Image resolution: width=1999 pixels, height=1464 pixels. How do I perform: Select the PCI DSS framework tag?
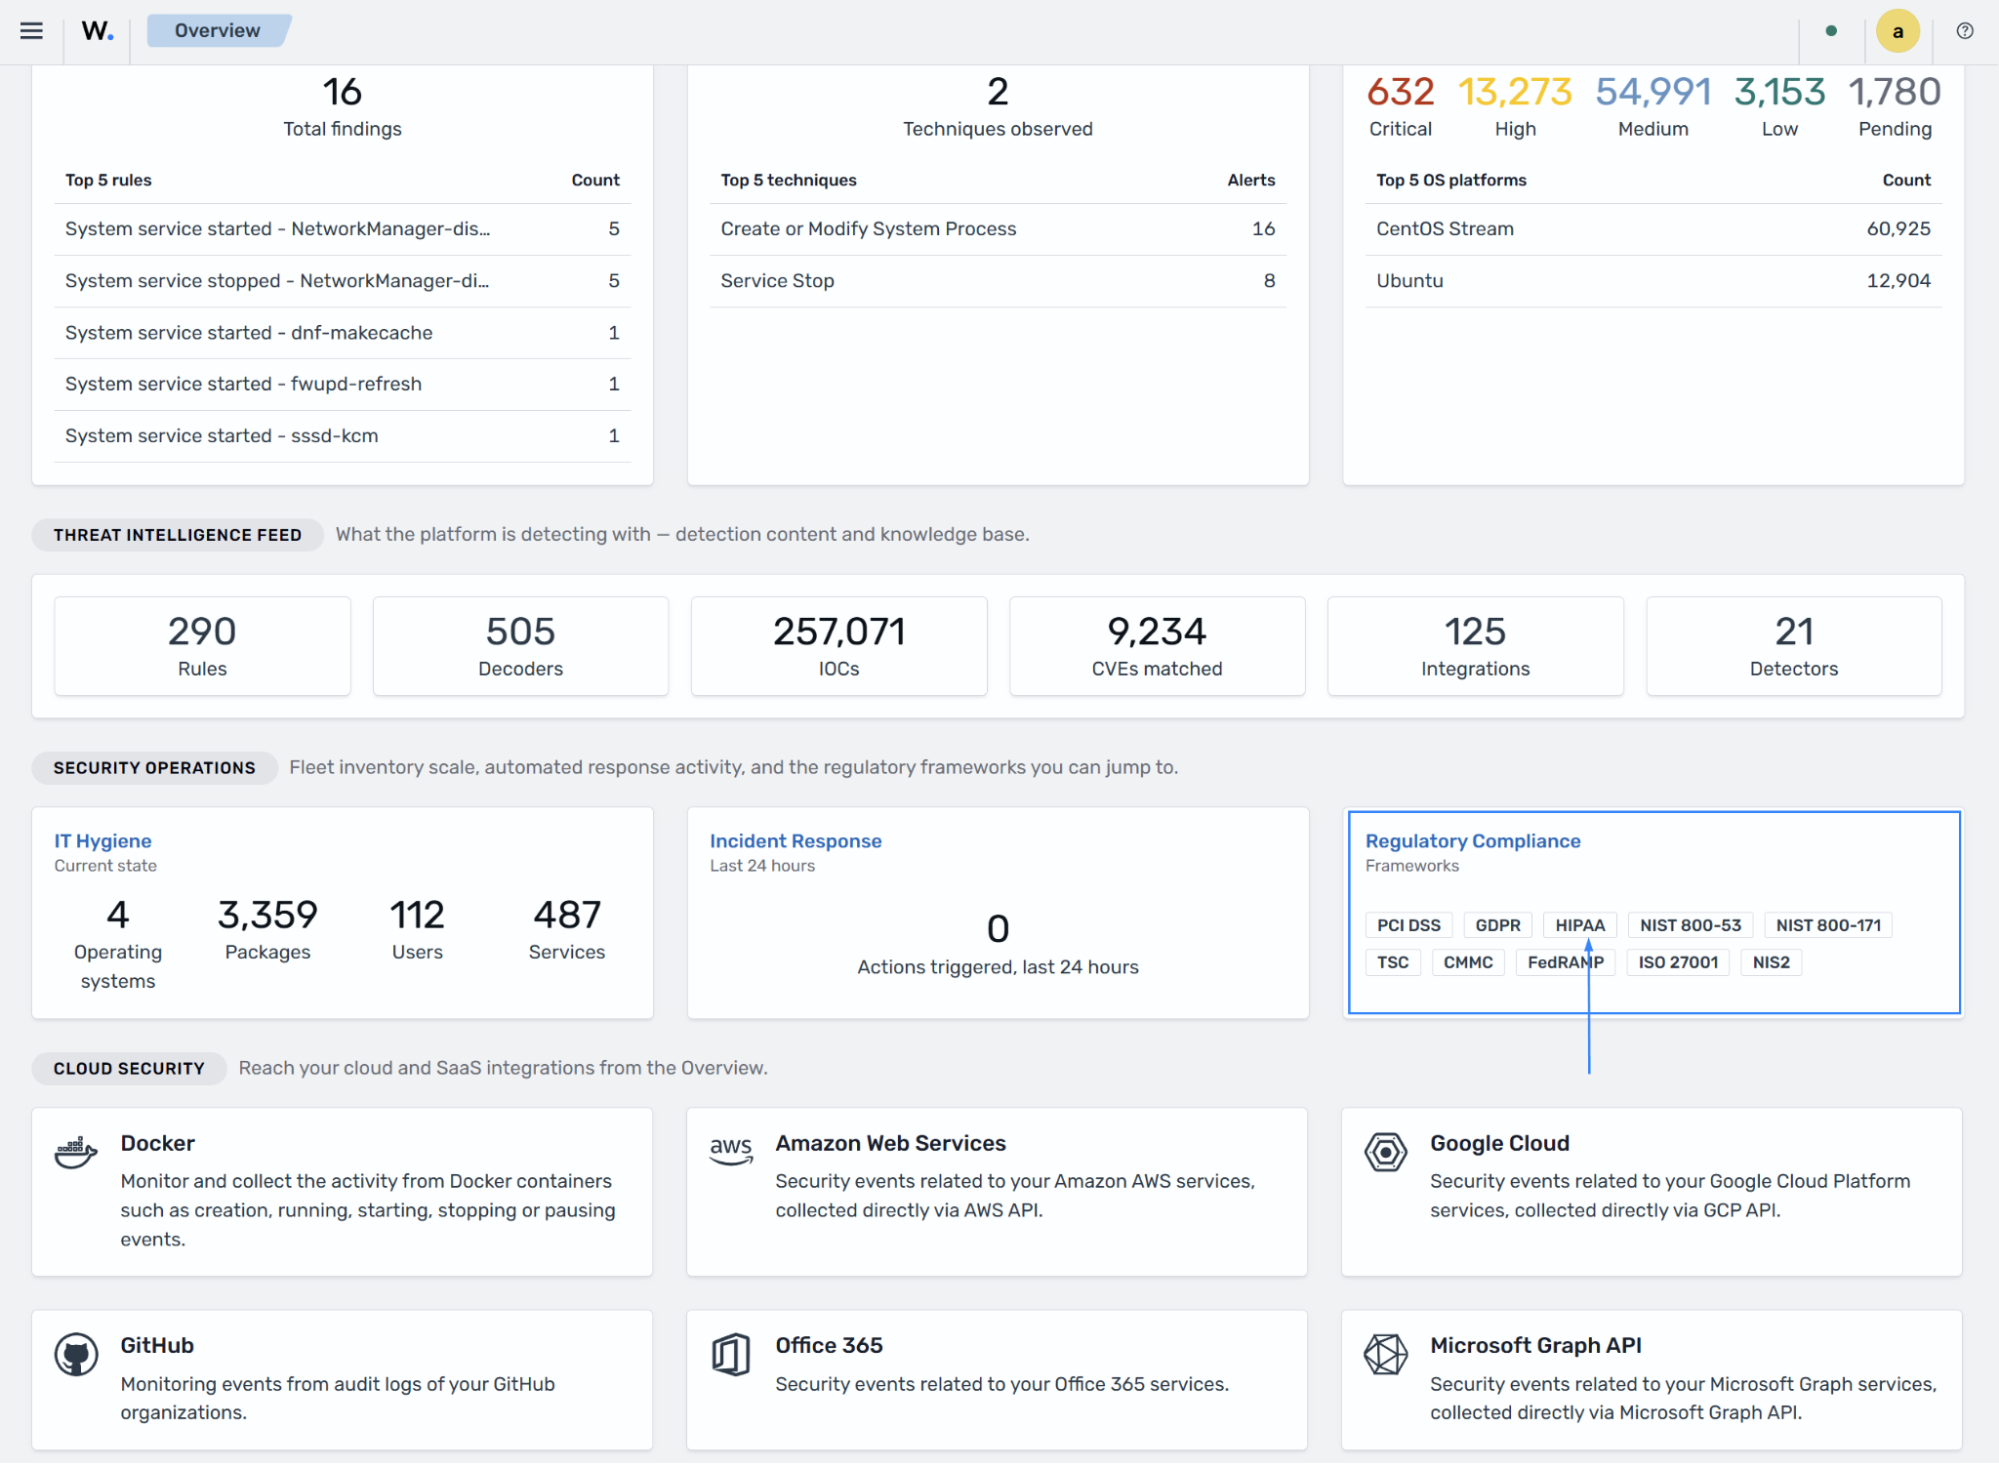pyautogui.click(x=1409, y=925)
